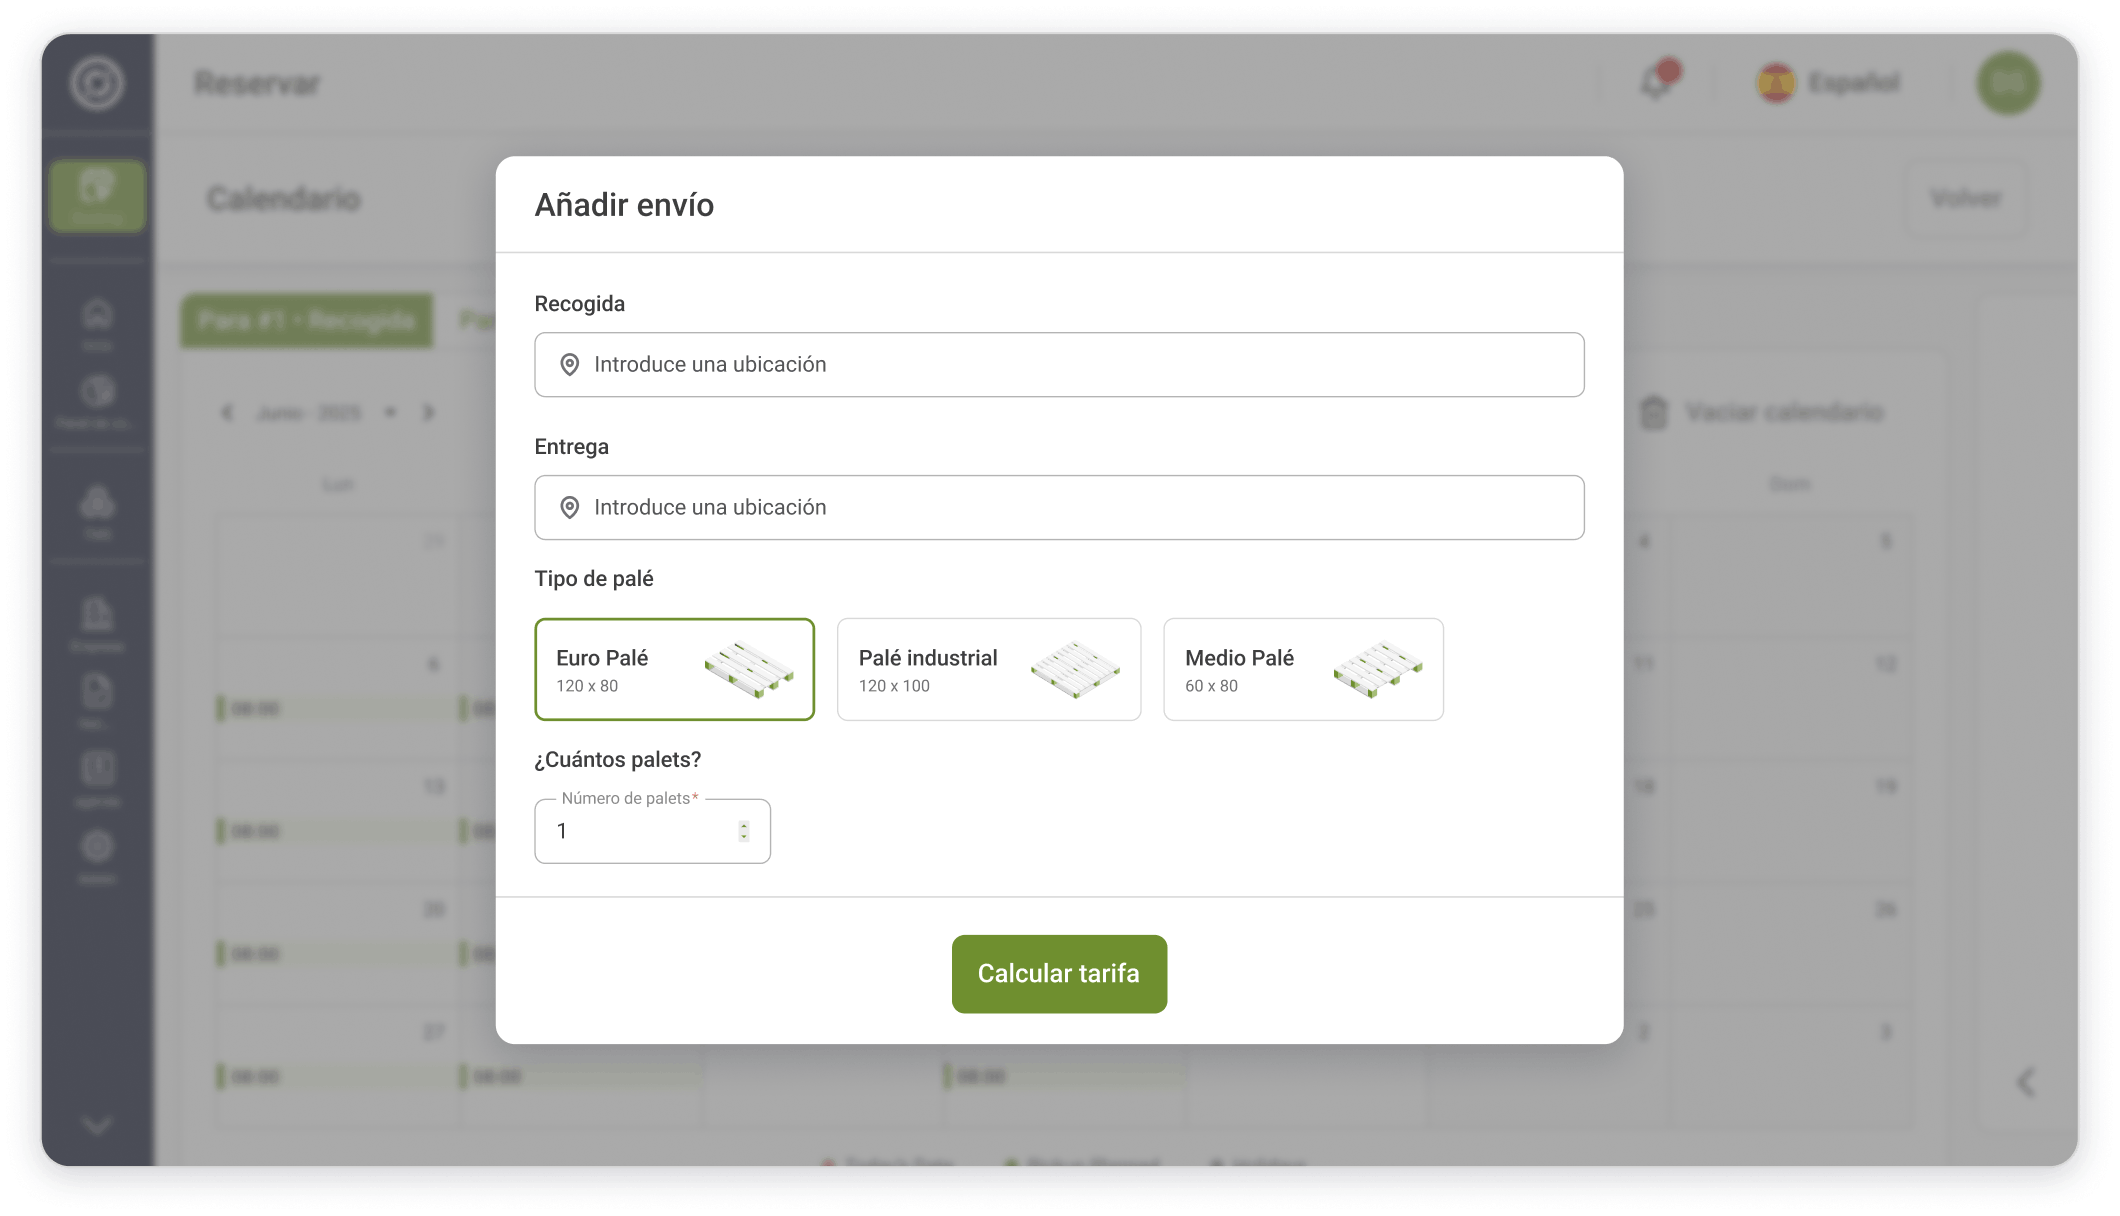The height and width of the screenshot is (1216, 2120).
Task: Click the pin icon in Recogida field
Action: pyautogui.click(x=570, y=365)
